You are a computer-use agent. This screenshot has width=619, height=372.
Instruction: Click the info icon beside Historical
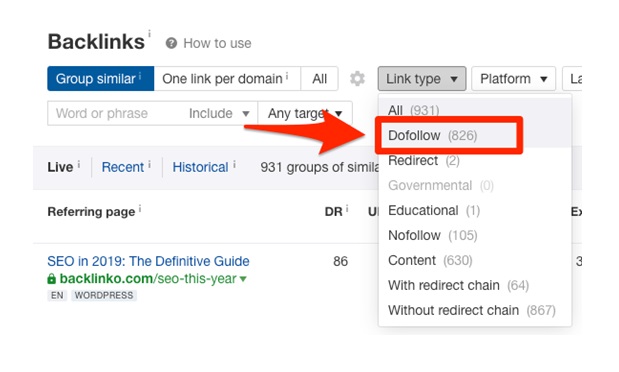point(234,164)
